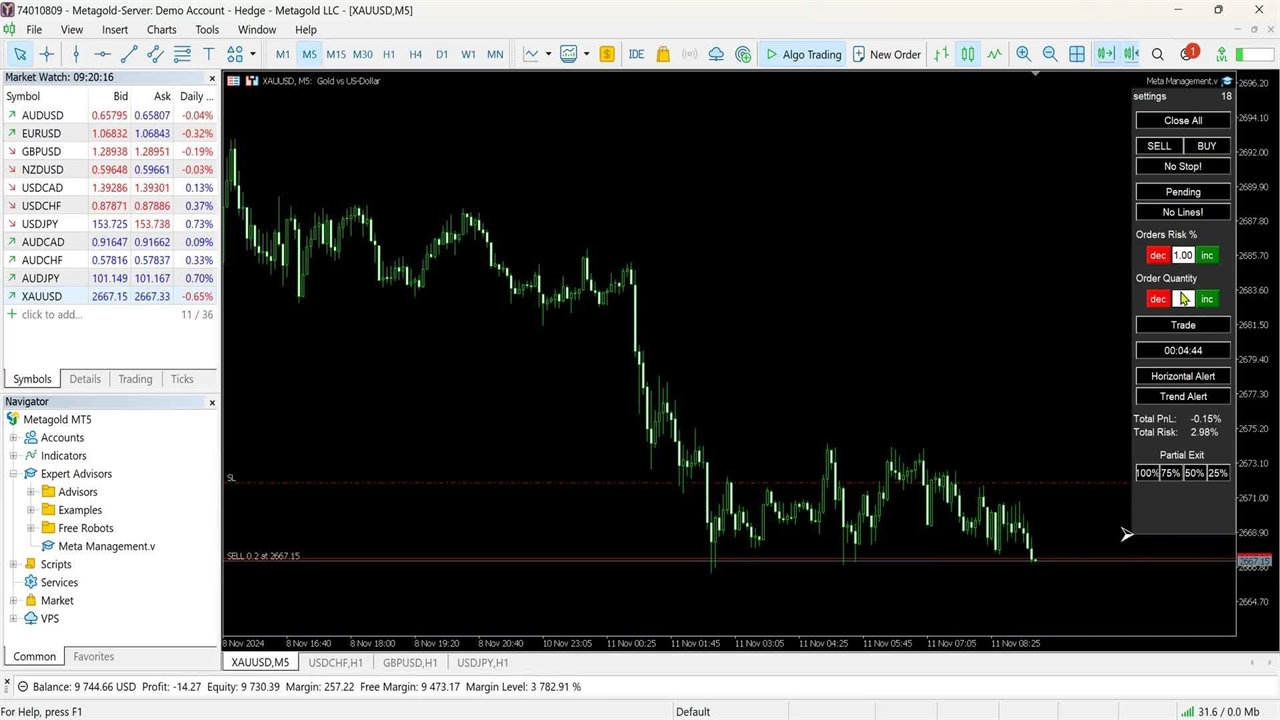Screen dimensions: 1280x720
Task: Switch to the USDCHF,H1 chart tab
Action: click(335, 662)
